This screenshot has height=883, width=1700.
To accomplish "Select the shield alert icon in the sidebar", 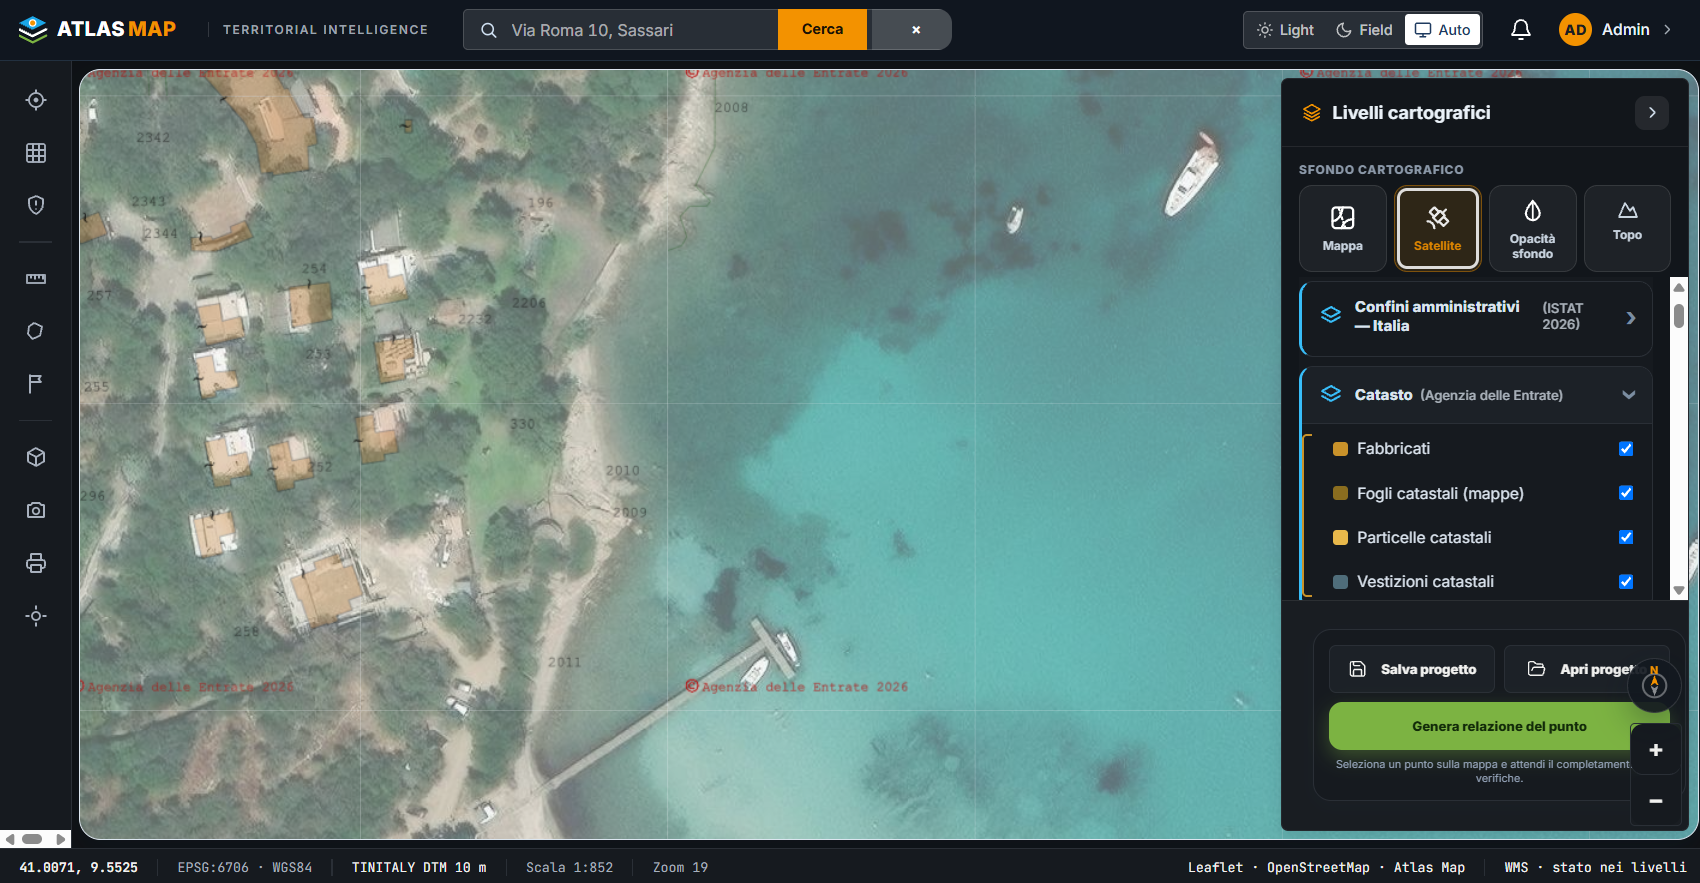I will [x=36, y=205].
